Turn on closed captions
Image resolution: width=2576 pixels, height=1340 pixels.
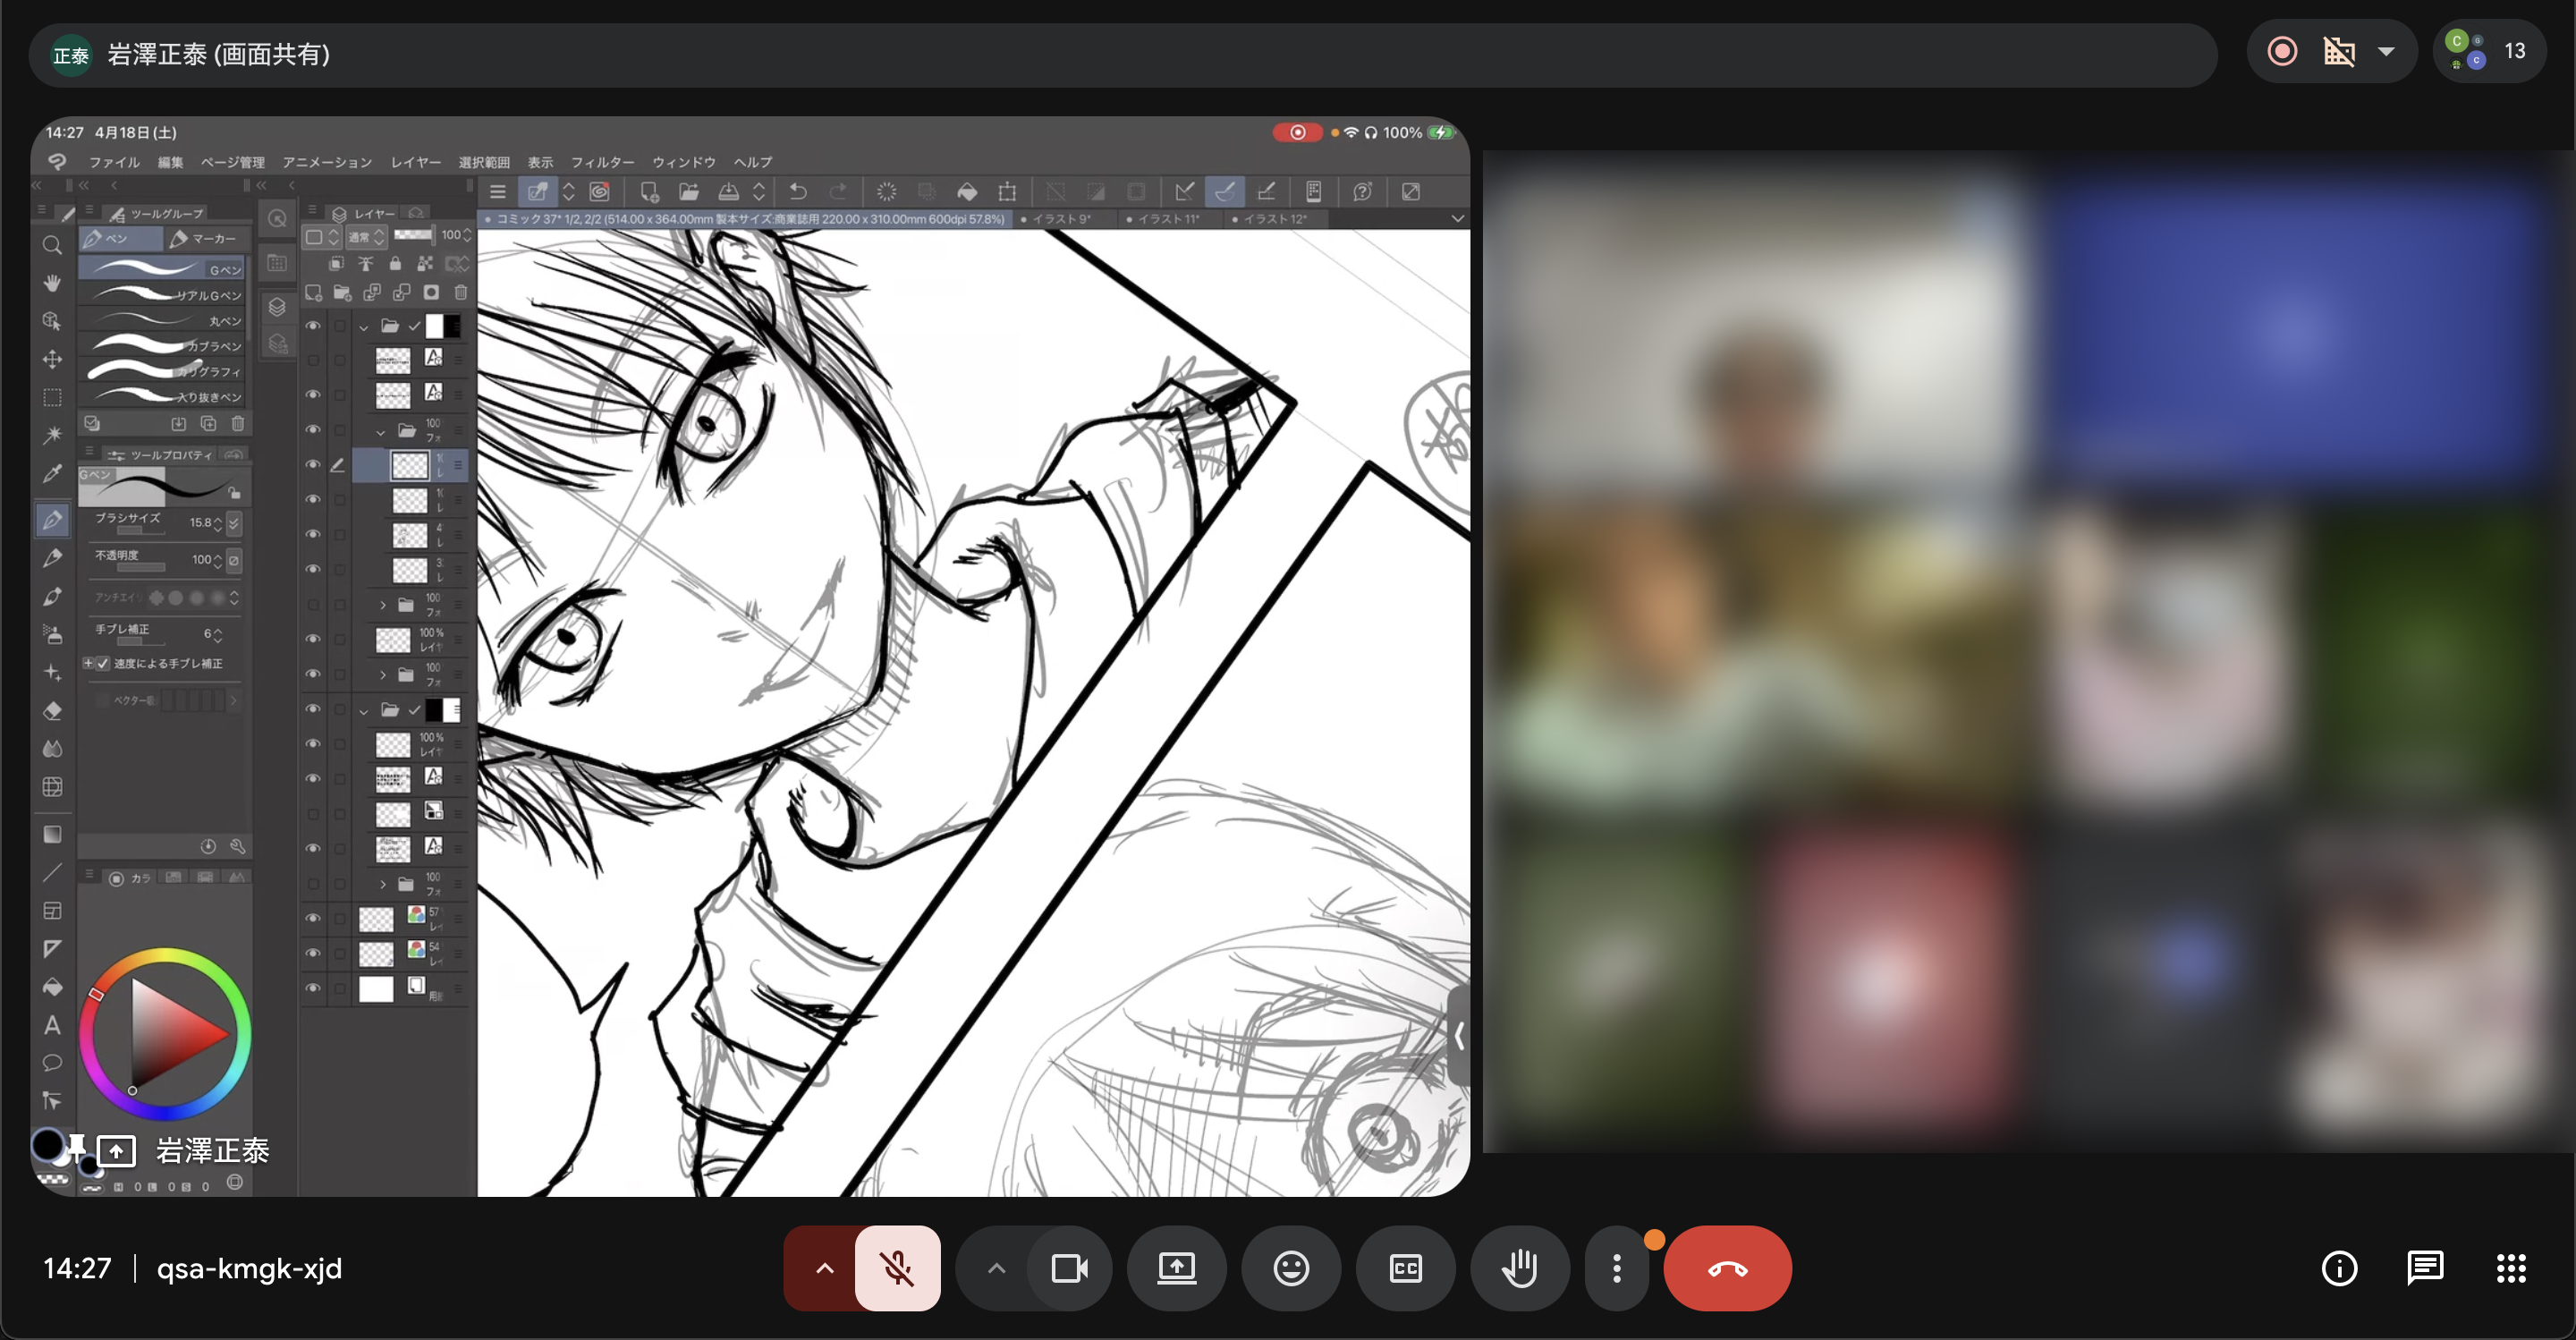tap(1405, 1268)
